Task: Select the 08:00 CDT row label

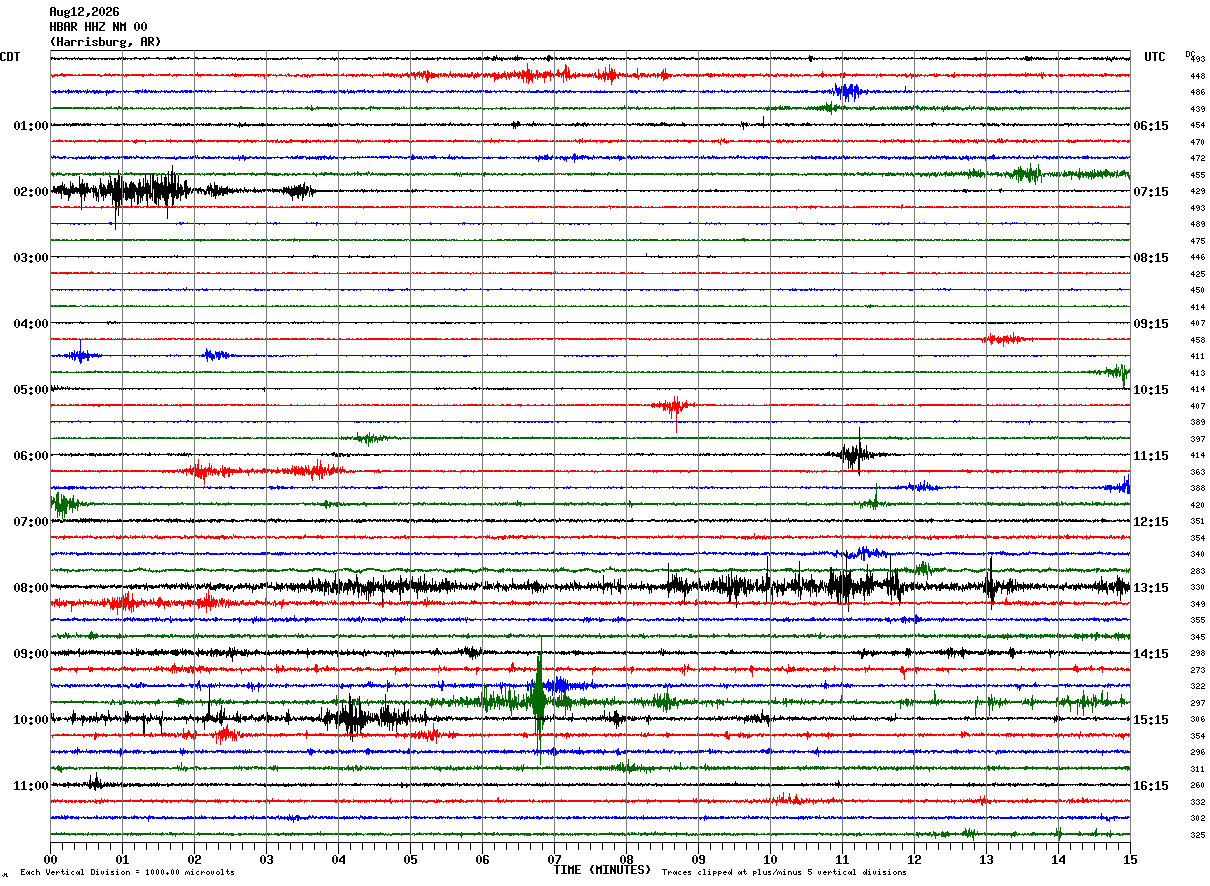Action: point(31,588)
